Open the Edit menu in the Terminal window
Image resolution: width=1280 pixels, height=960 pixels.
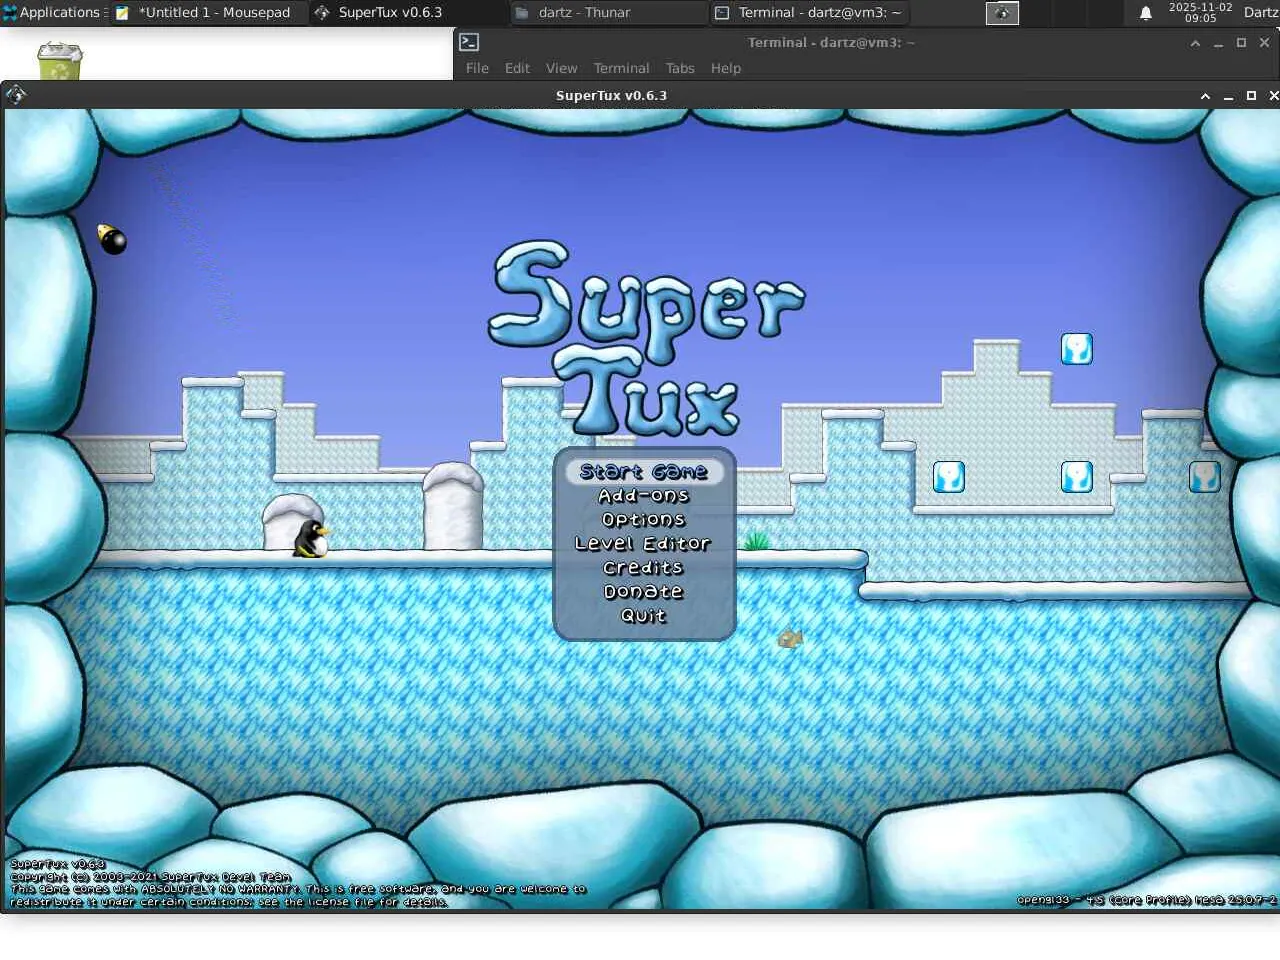coord(517,68)
